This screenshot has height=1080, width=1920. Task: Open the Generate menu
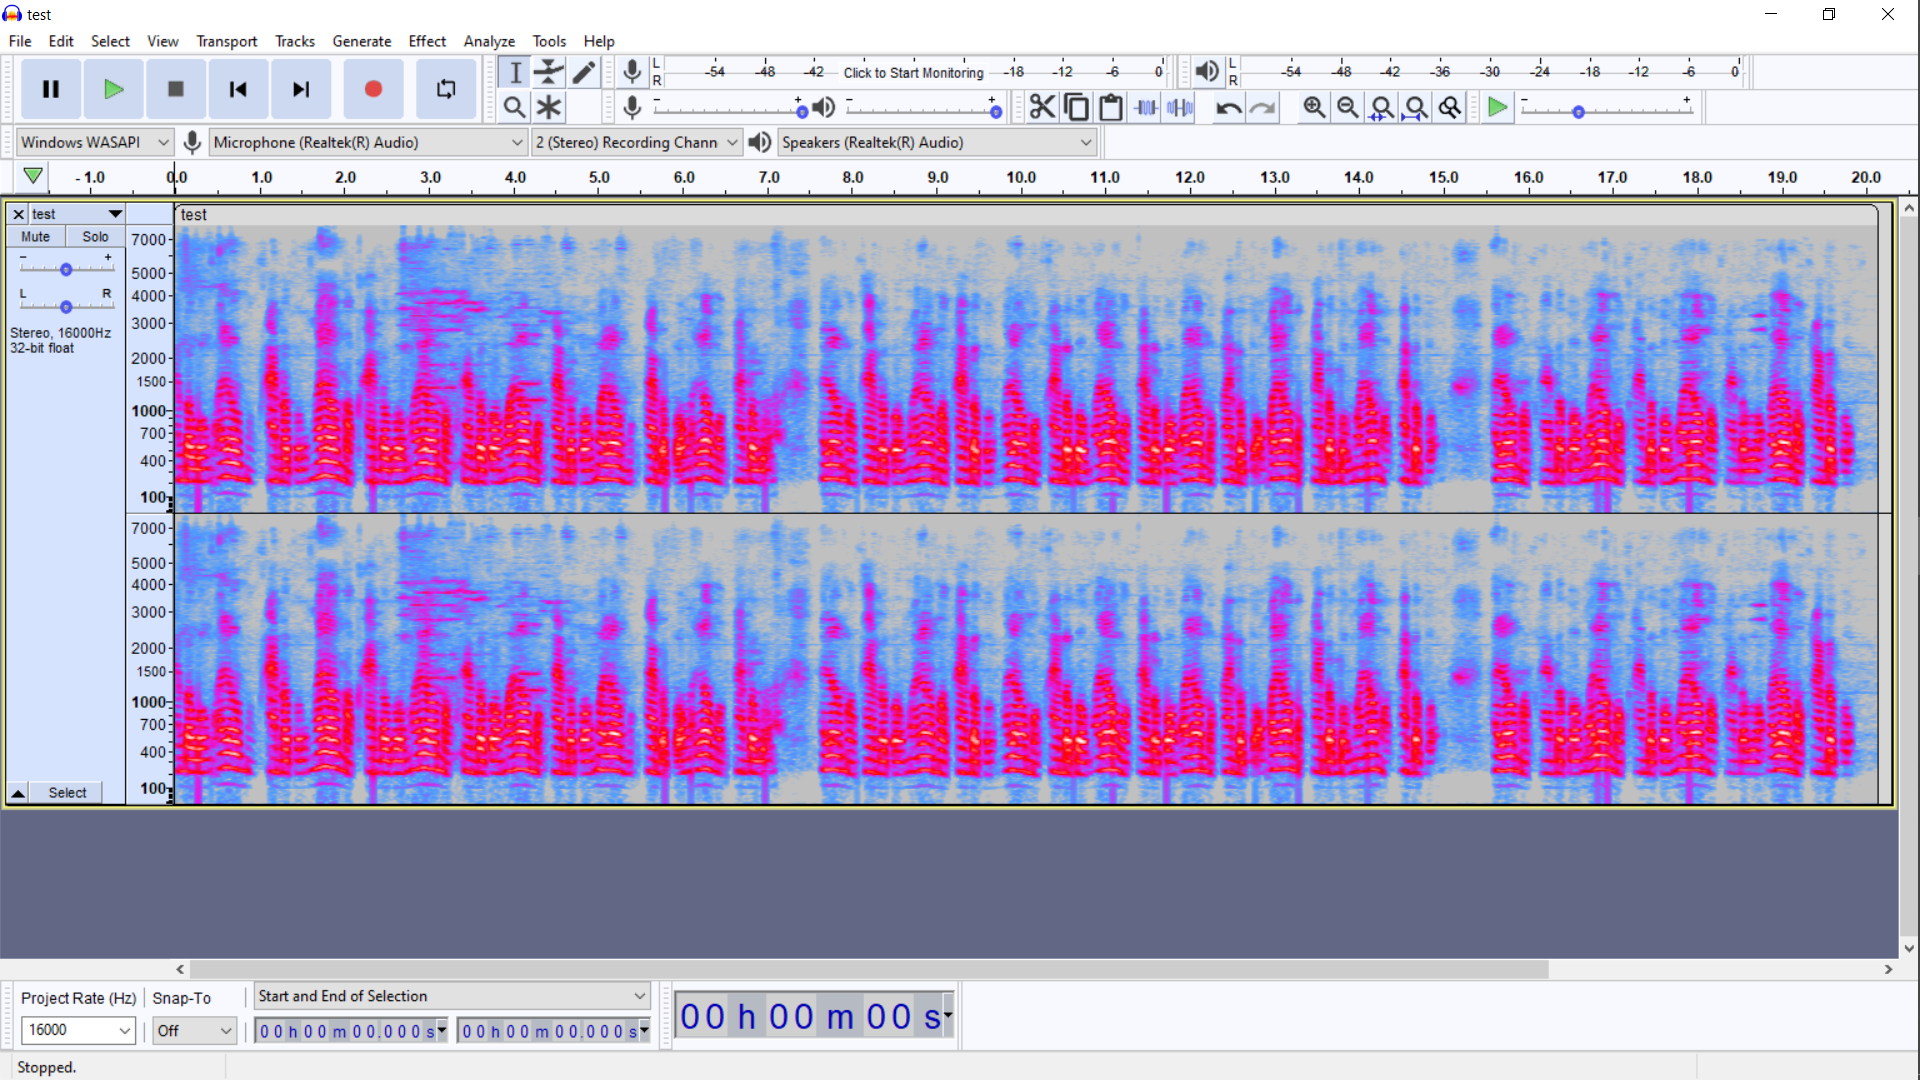click(362, 41)
